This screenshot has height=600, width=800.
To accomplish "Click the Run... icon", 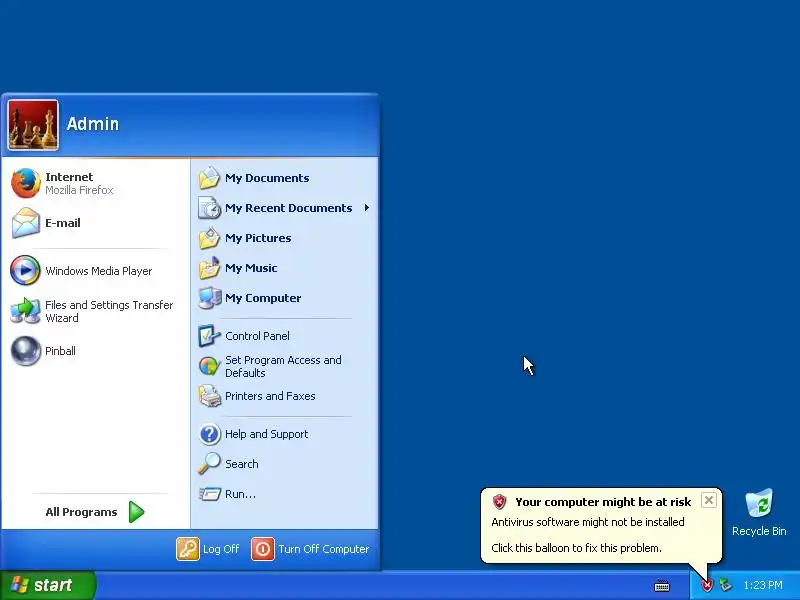I will (x=209, y=494).
